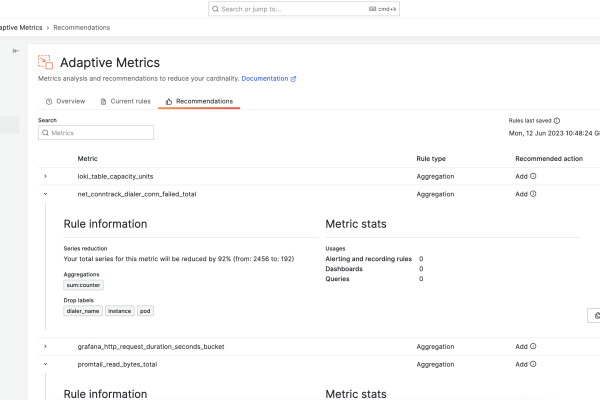Switch to the Overview tab
Screen dimensions: 600x400
(65, 101)
